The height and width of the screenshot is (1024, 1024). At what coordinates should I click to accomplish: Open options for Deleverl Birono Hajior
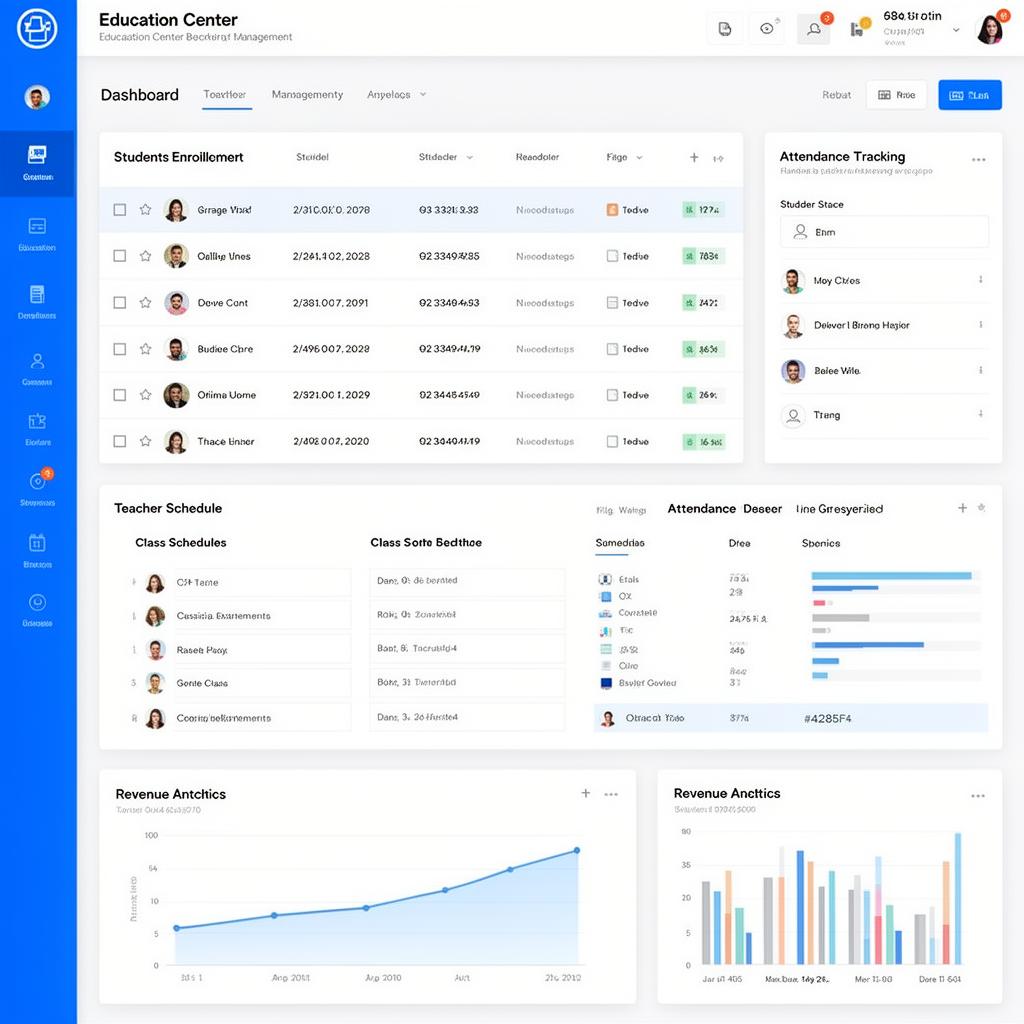click(x=980, y=325)
